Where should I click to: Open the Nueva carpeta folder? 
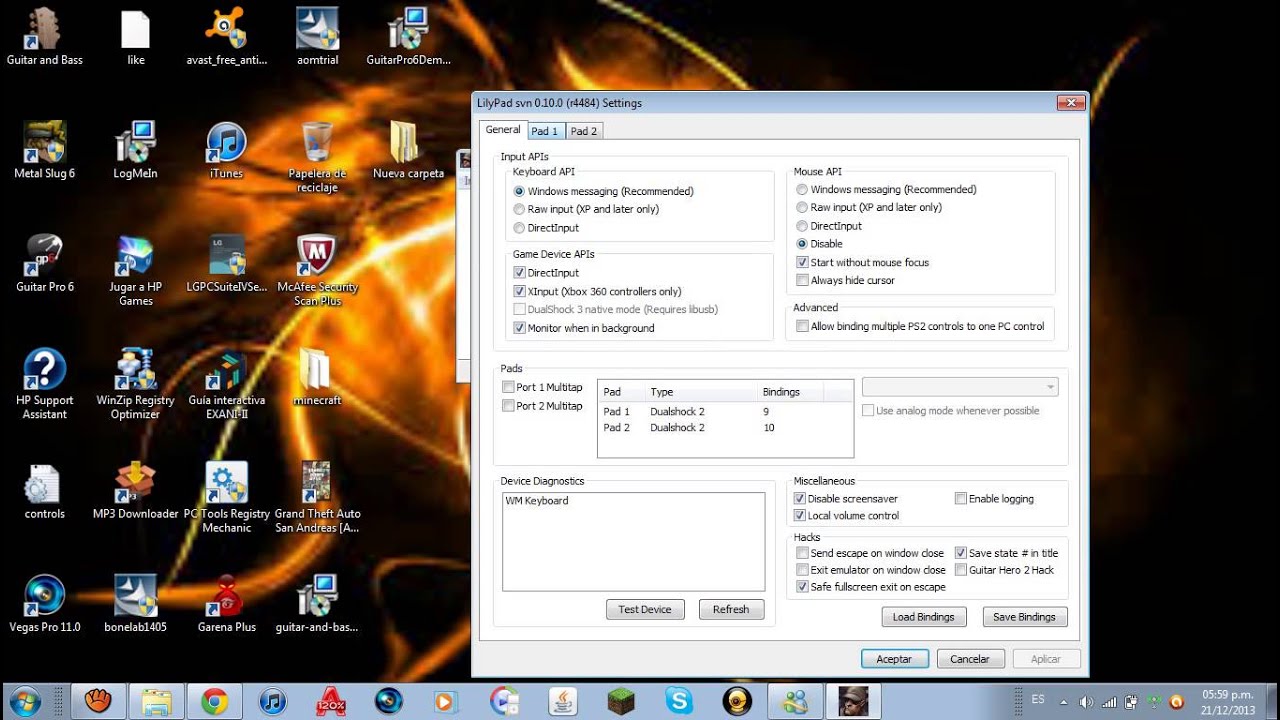(409, 150)
